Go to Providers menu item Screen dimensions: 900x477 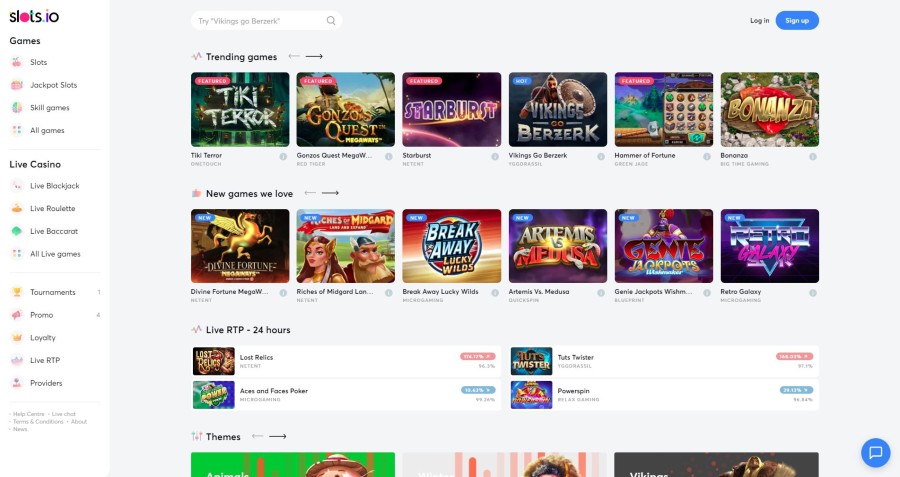[x=46, y=383]
